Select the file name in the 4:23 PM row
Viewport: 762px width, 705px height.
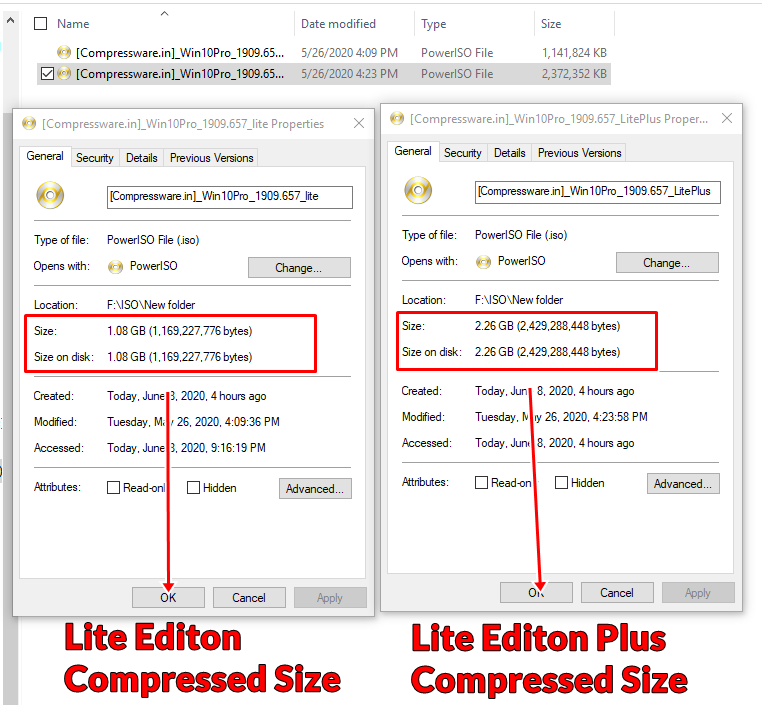pyautogui.click(x=180, y=74)
